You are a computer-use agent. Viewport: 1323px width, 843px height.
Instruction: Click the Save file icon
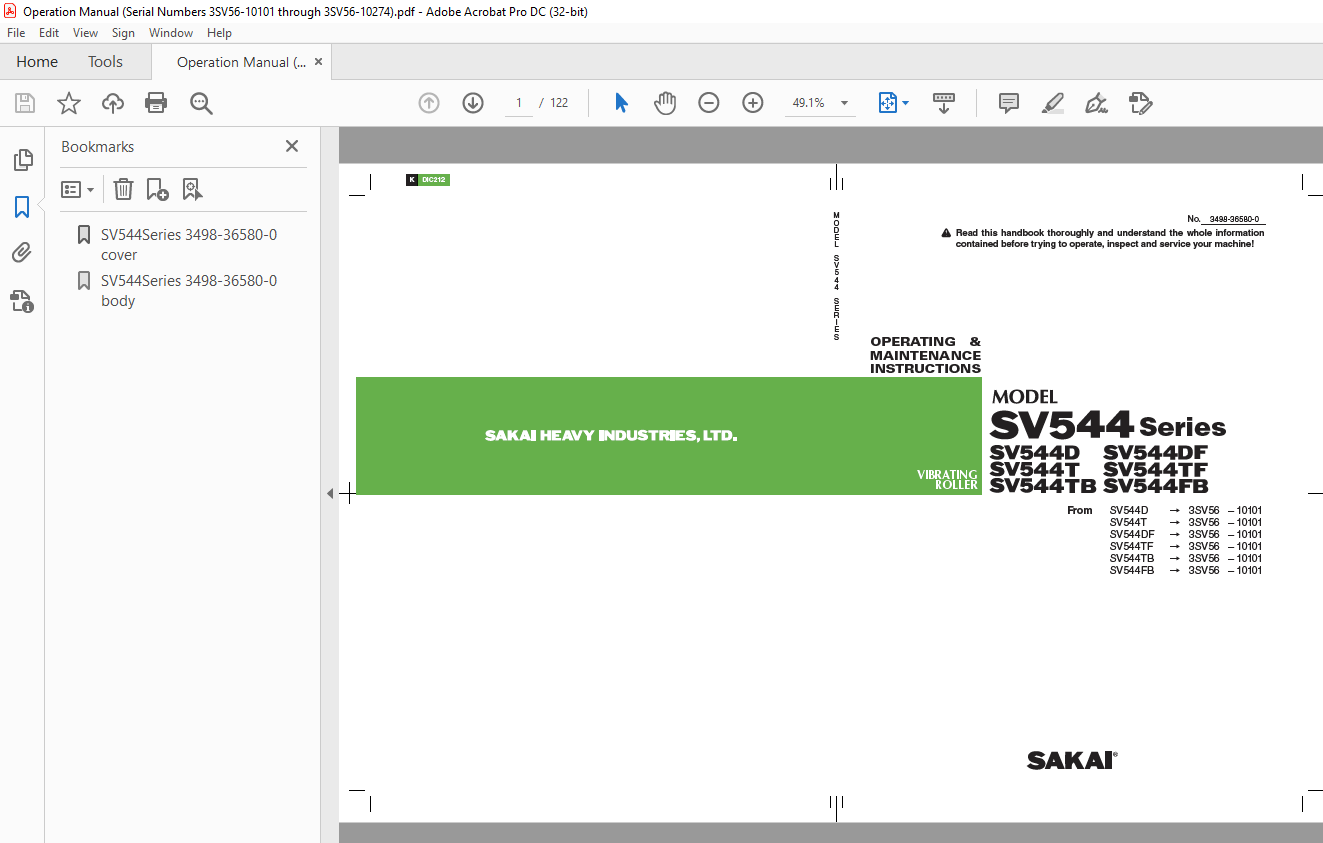pos(25,103)
